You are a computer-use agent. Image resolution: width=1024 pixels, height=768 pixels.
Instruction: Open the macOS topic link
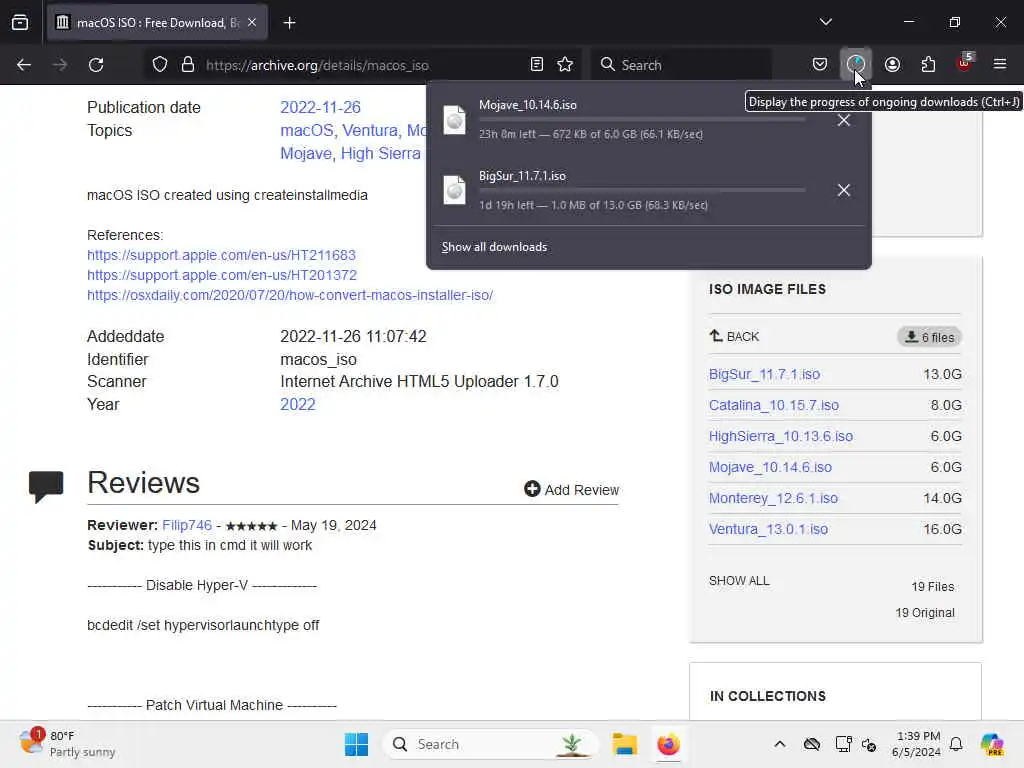(306, 131)
